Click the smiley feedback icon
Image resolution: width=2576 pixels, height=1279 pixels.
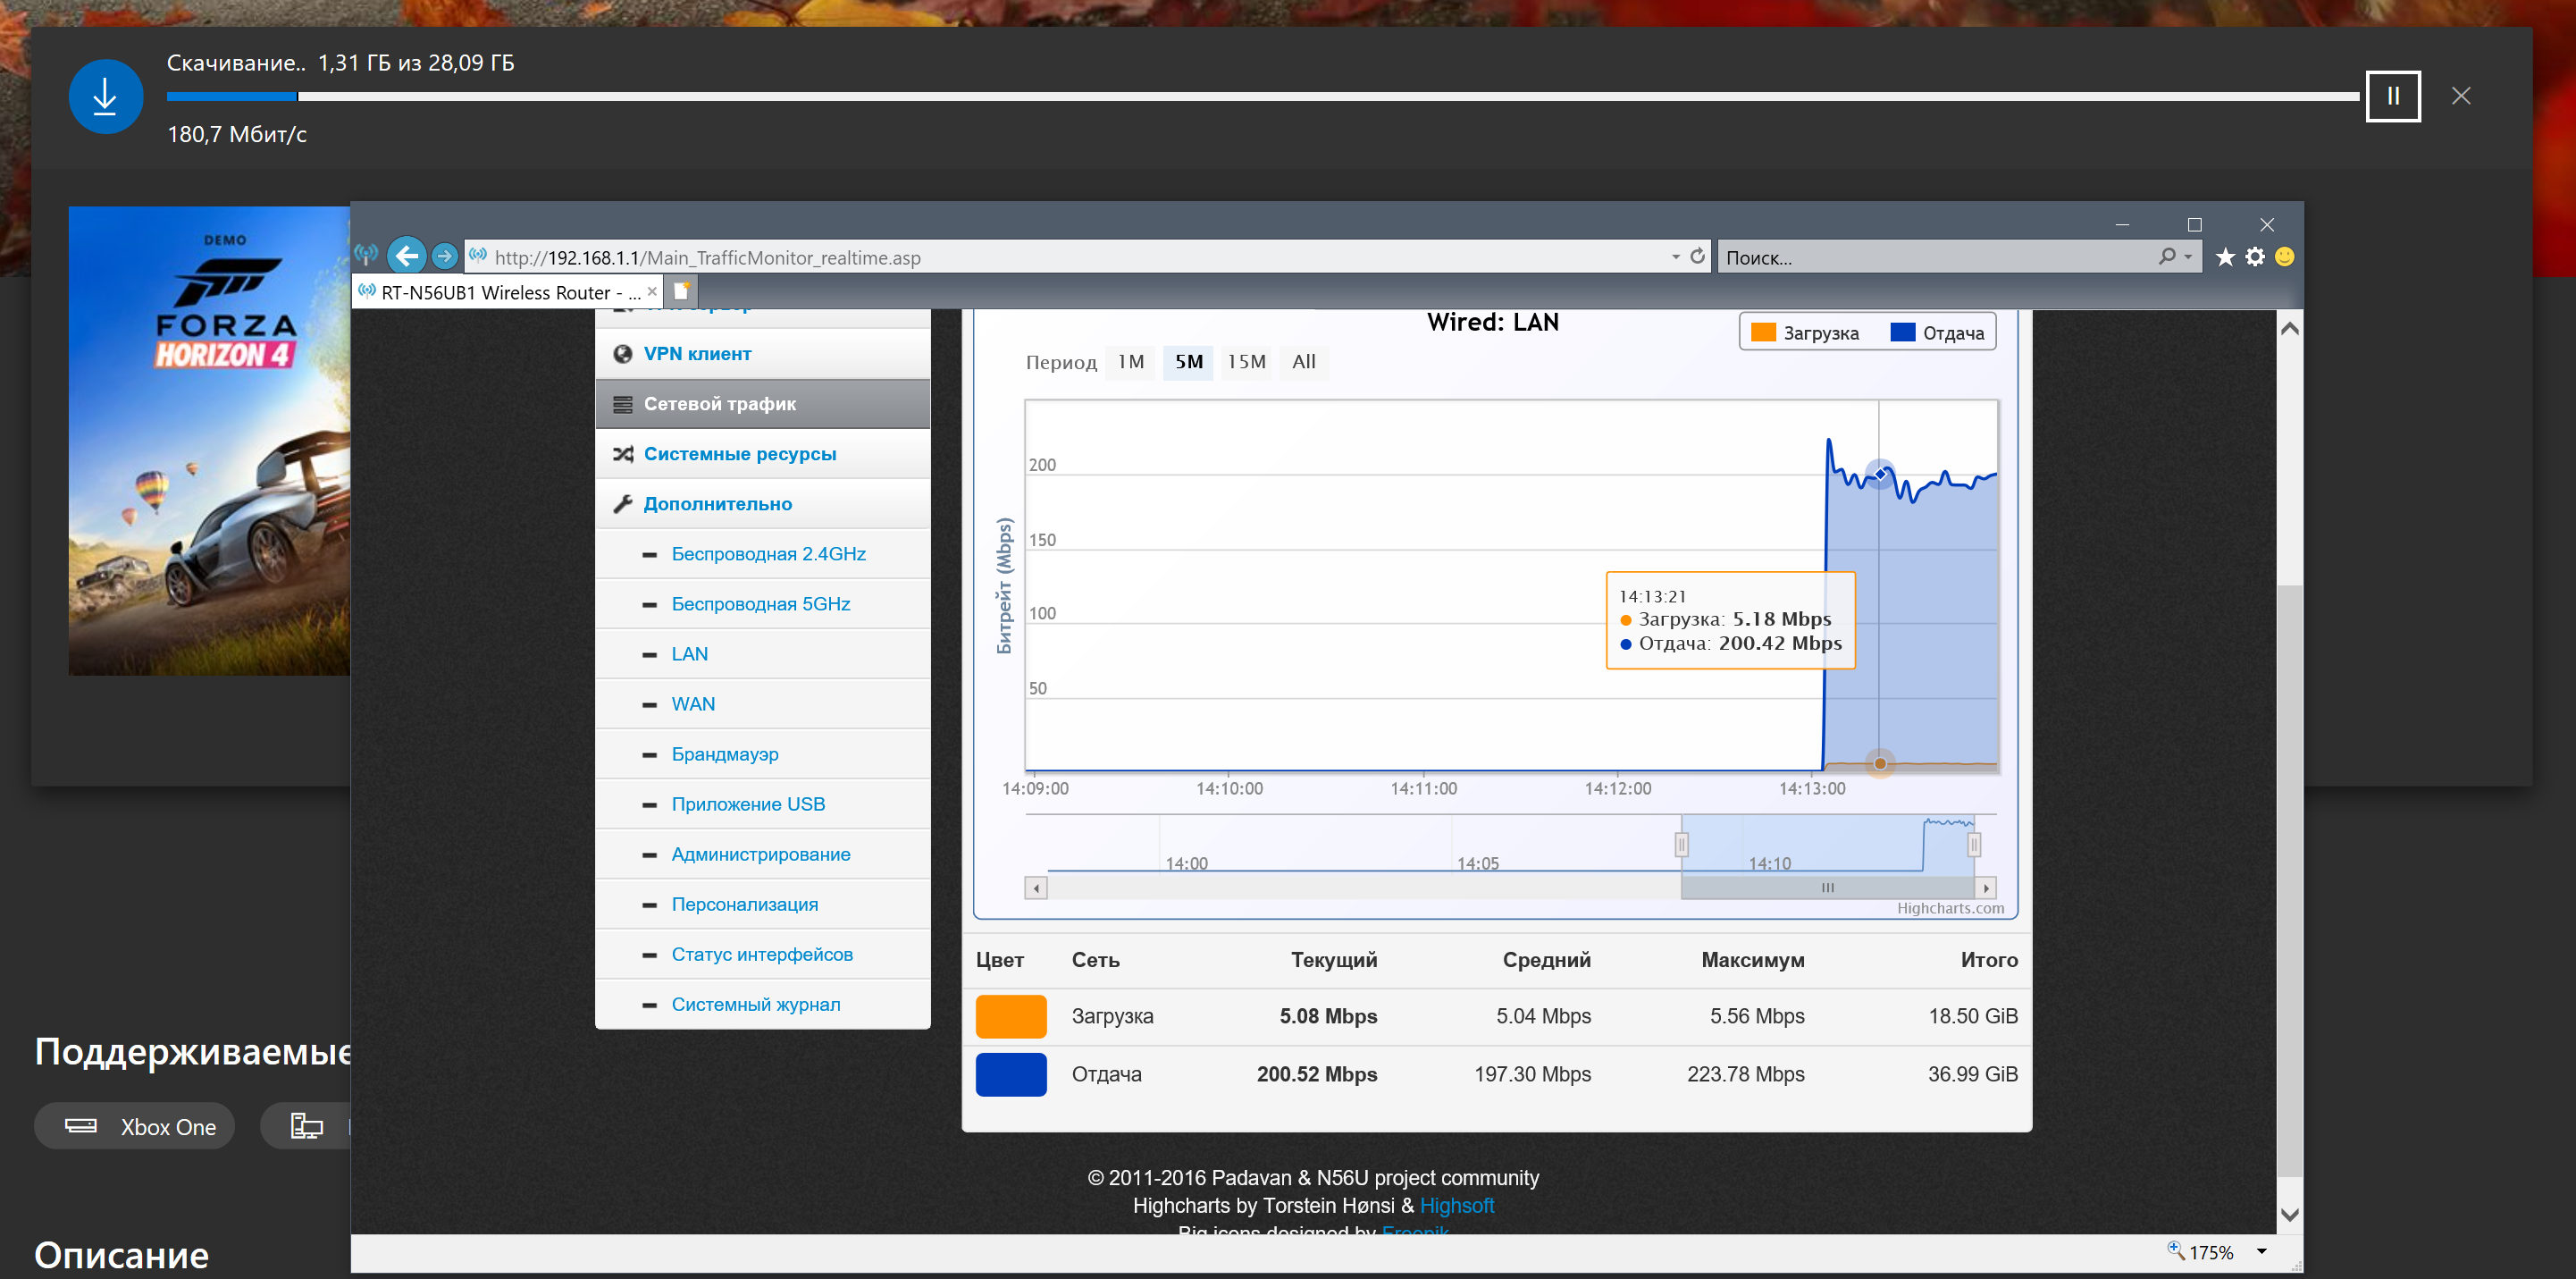click(x=2285, y=258)
